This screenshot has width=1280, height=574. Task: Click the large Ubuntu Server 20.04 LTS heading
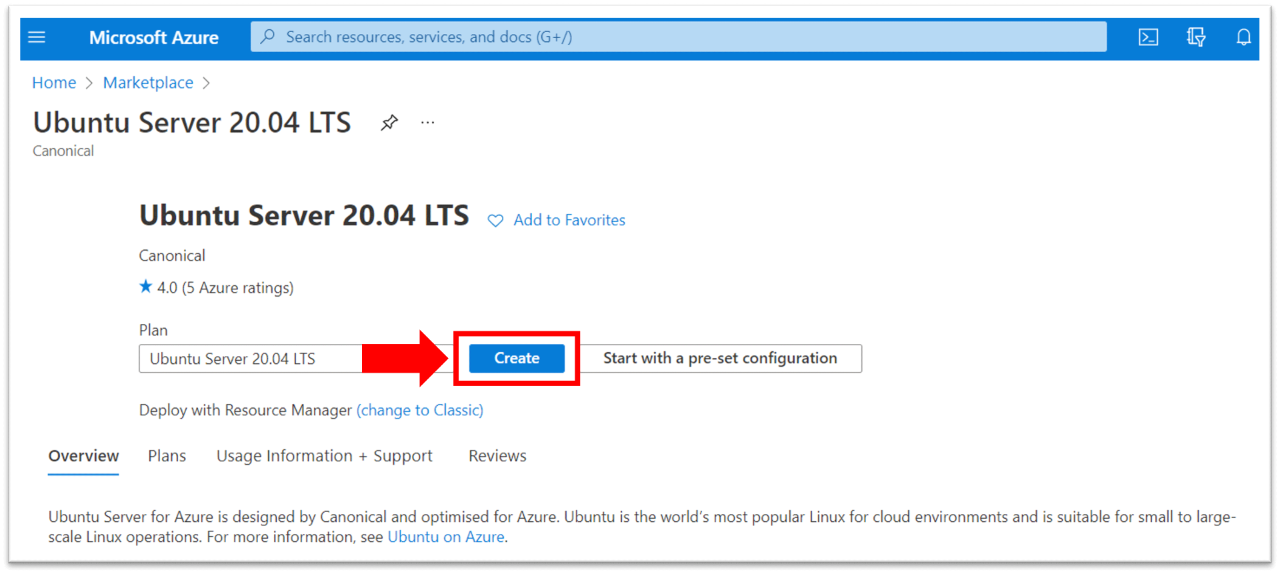coord(304,215)
